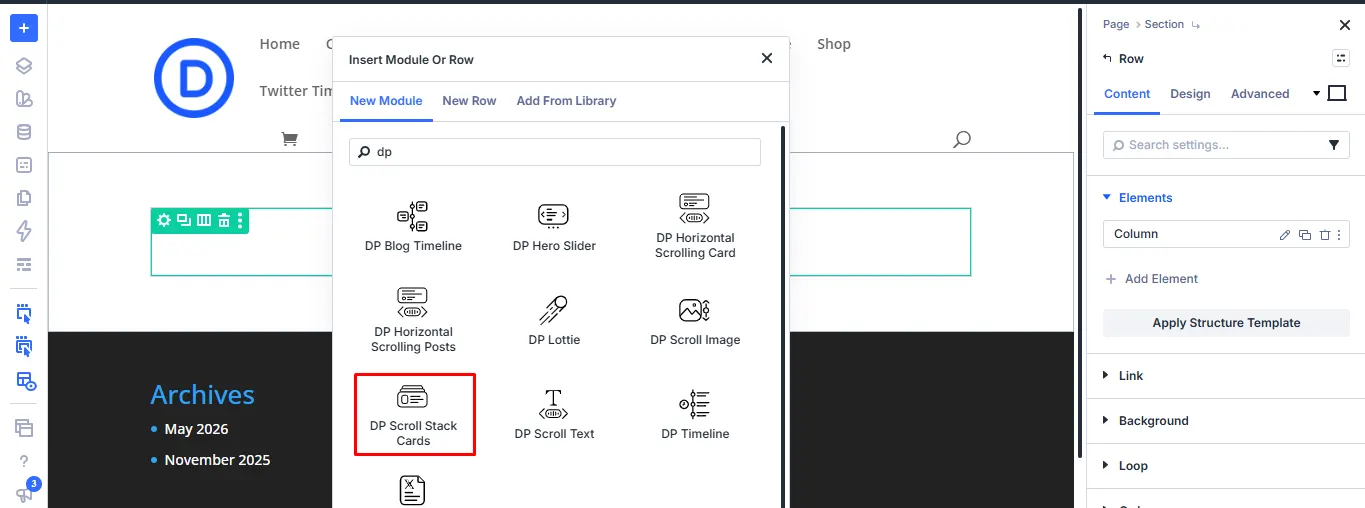Viewport: 1365px width, 508px height.
Task: Click the Page breadcrumb link
Action: (x=1116, y=24)
